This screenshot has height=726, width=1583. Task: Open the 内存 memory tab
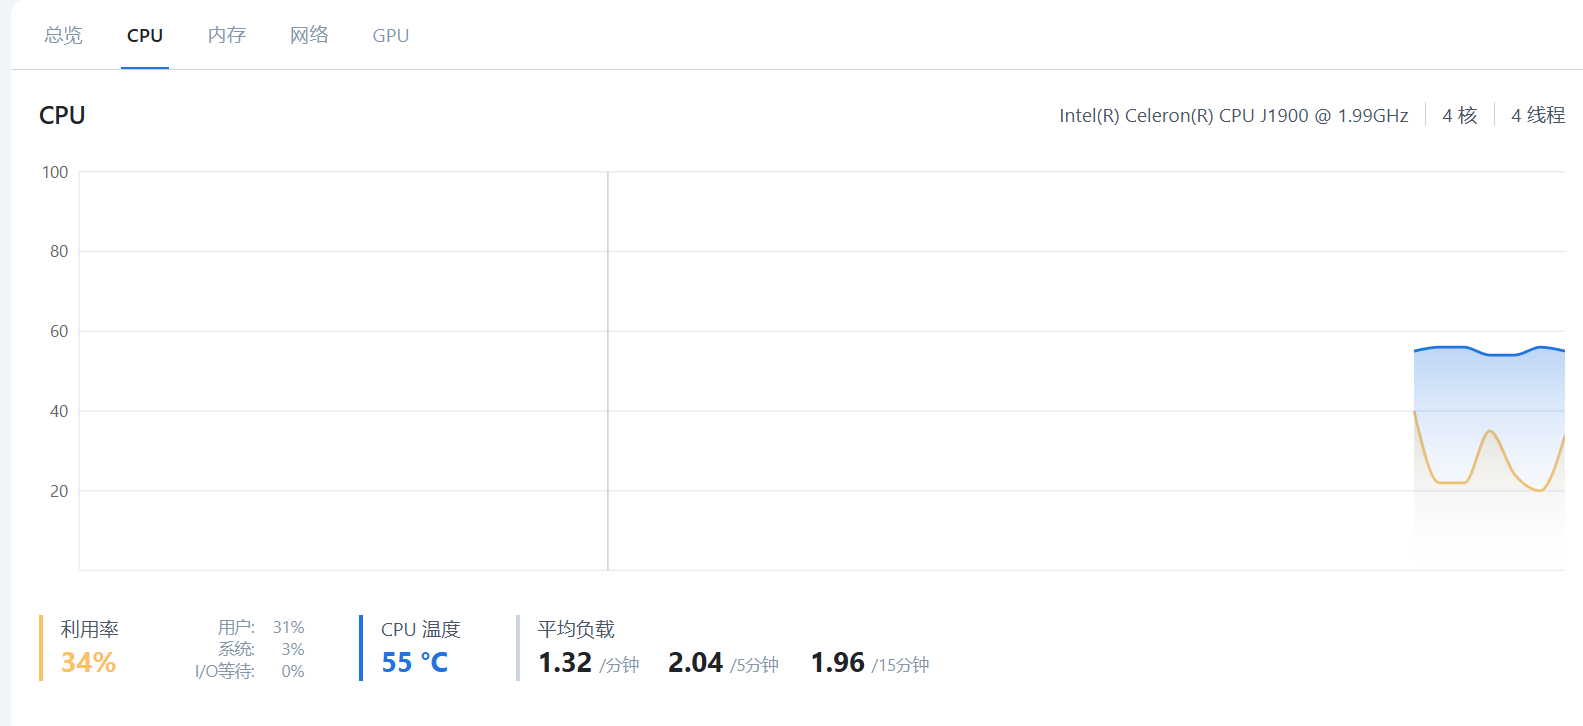coord(227,35)
